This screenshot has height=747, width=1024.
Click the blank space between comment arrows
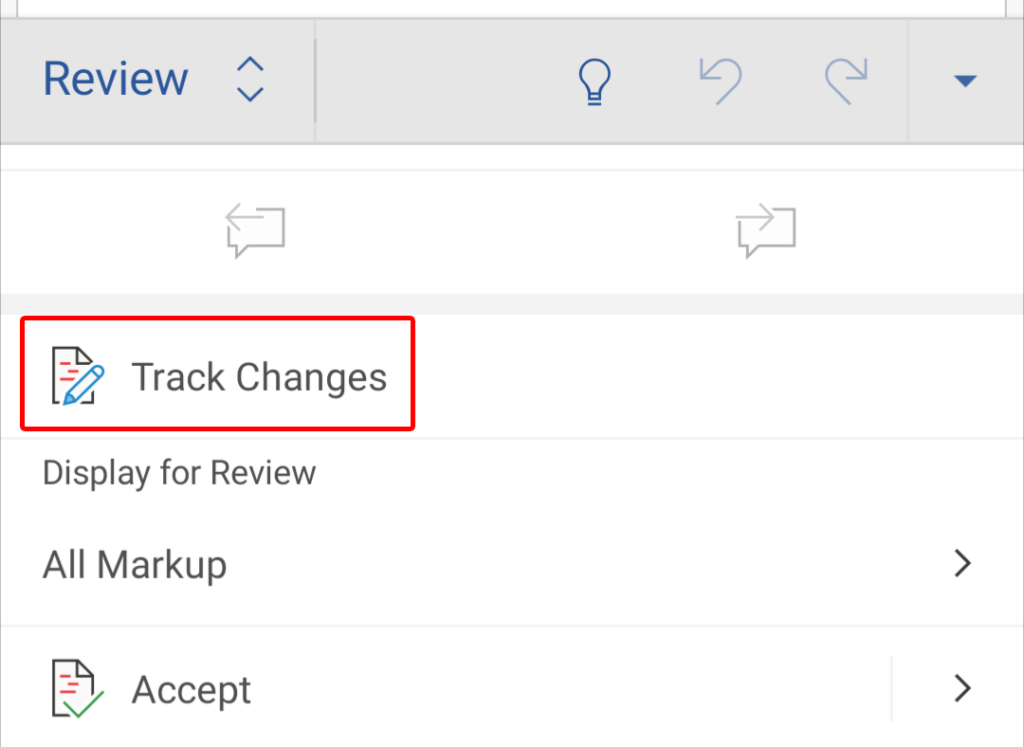pyautogui.click(x=510, y=231)
